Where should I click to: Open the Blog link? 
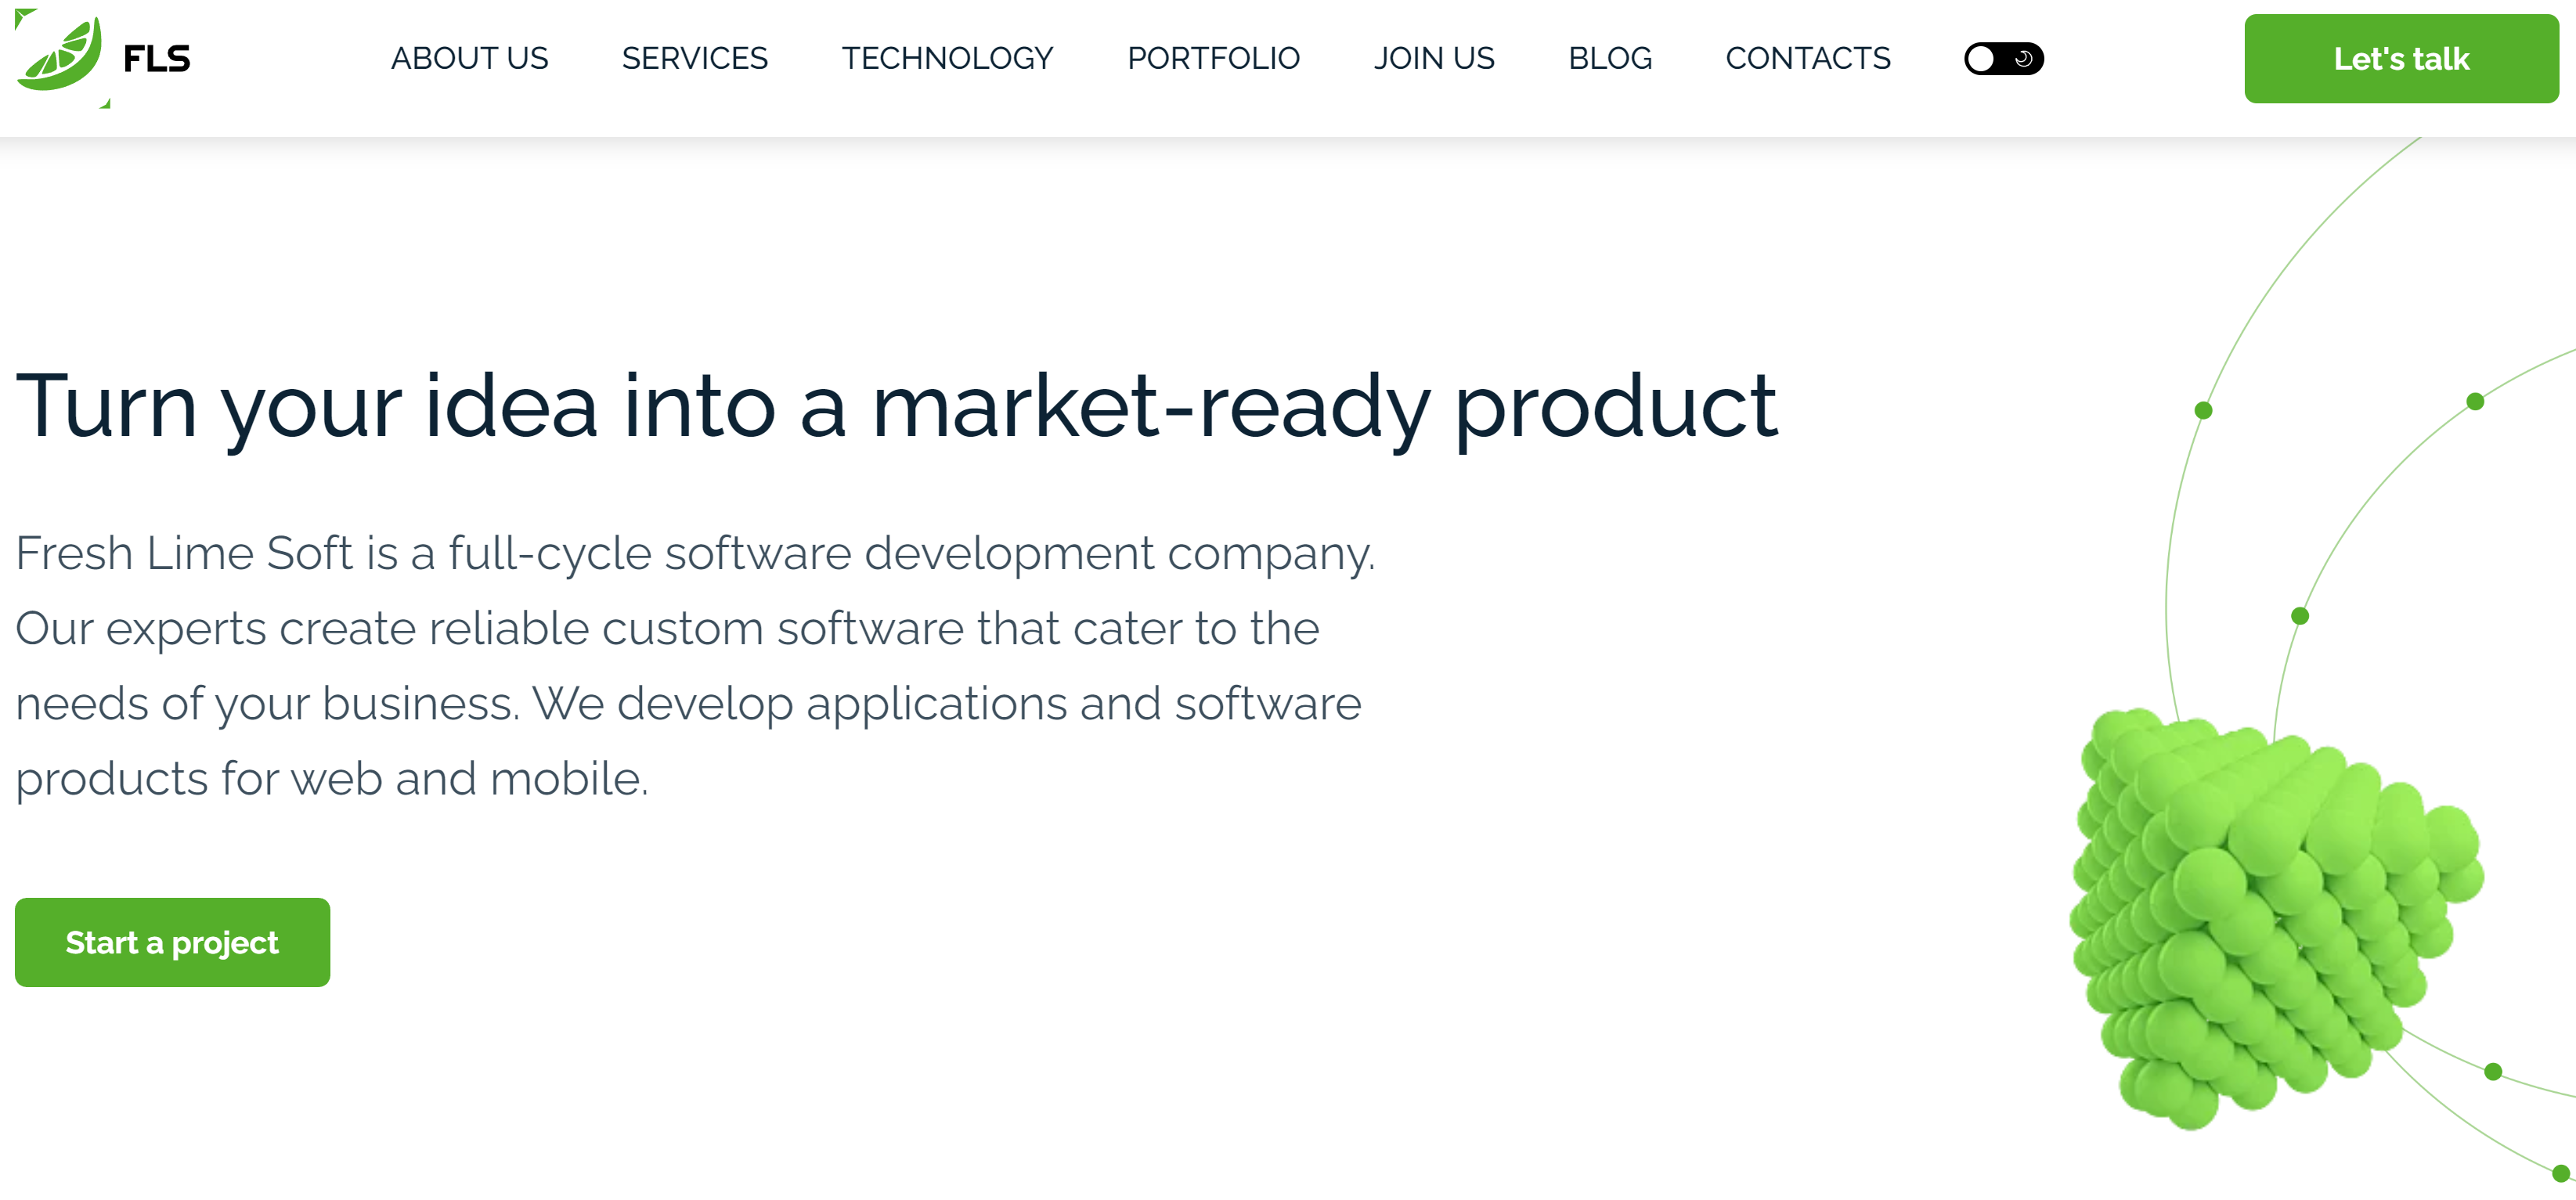click(1609, 59)
